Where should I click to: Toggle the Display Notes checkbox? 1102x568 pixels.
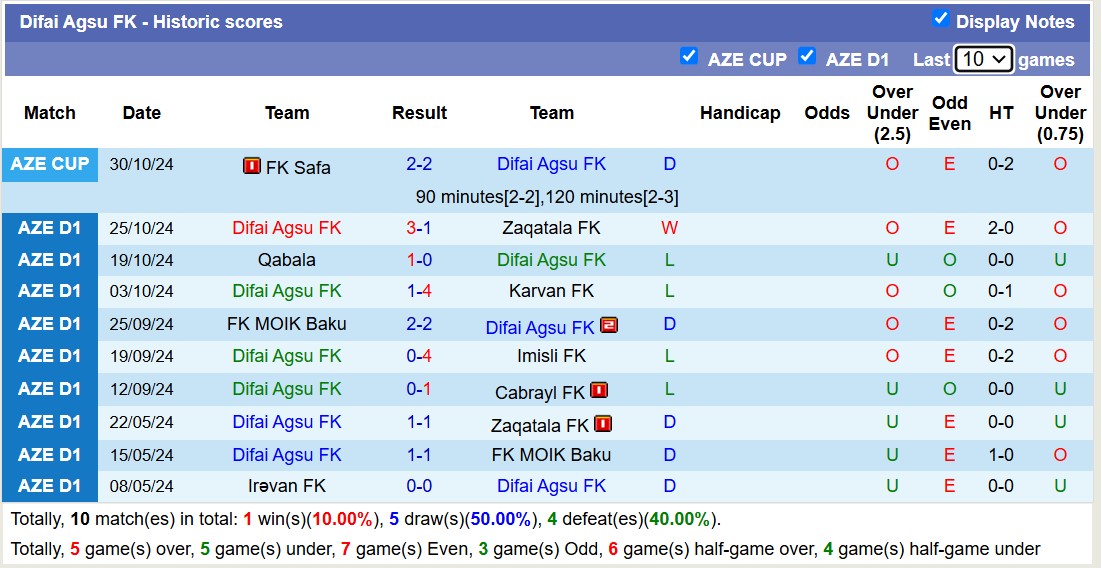(941, 19)
